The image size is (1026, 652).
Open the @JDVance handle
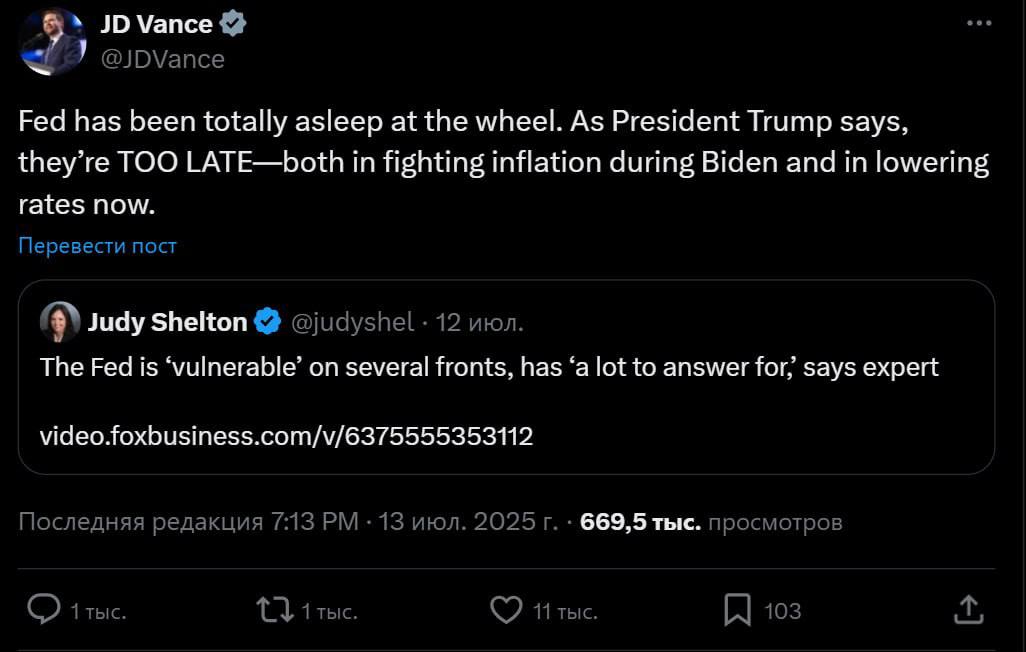point(162,59)
